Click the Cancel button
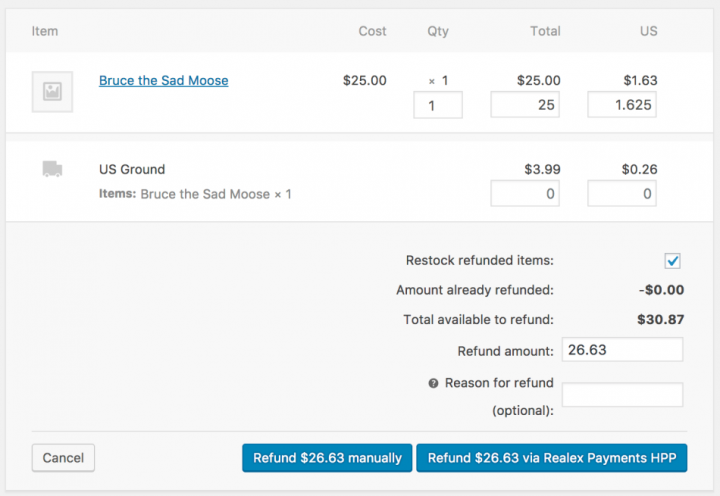 pos(63,458)
